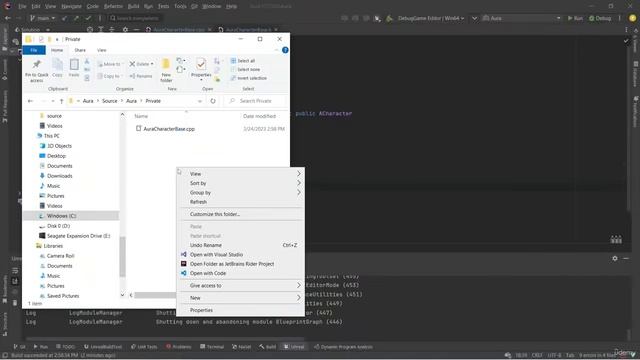Sort by Name column header
Image resolution: width=640 pixels, height=360 pixels.
[141, 116]
